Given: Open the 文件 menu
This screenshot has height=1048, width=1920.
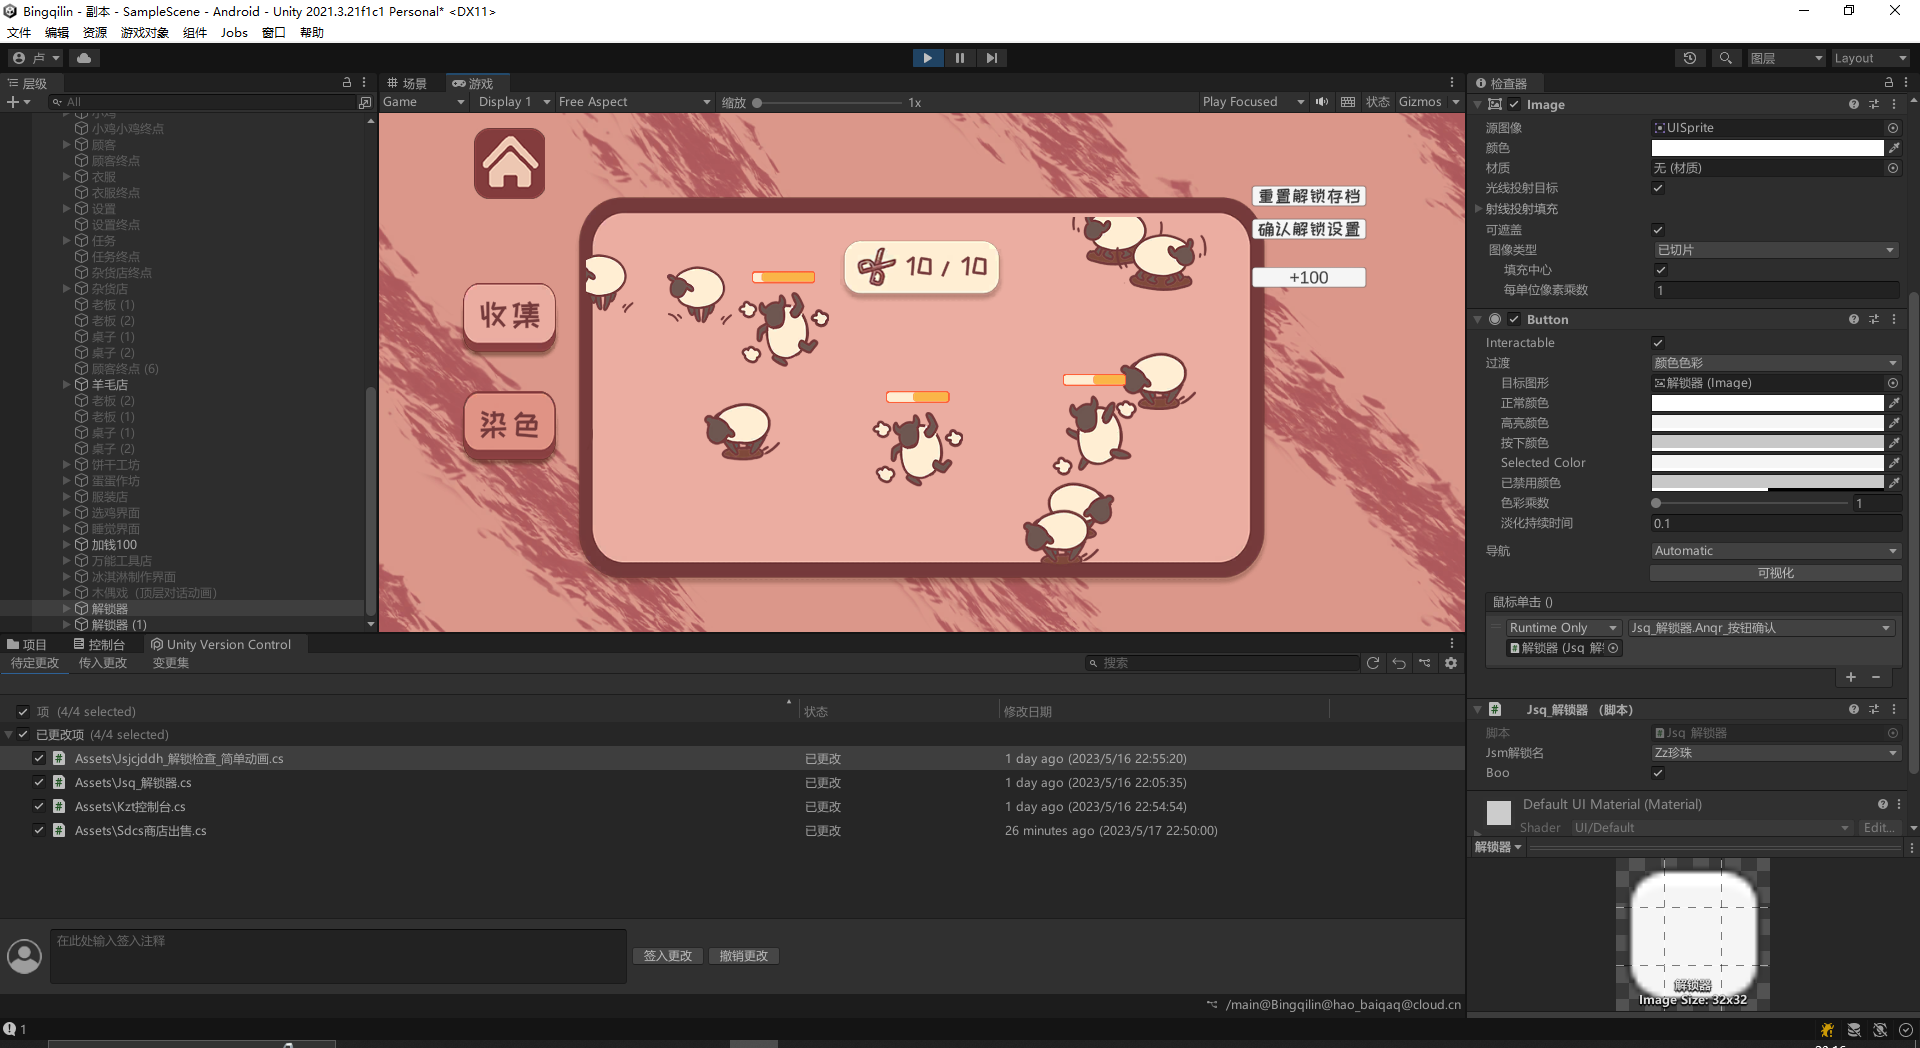Looking at the screenshot, I should point(19,33).
